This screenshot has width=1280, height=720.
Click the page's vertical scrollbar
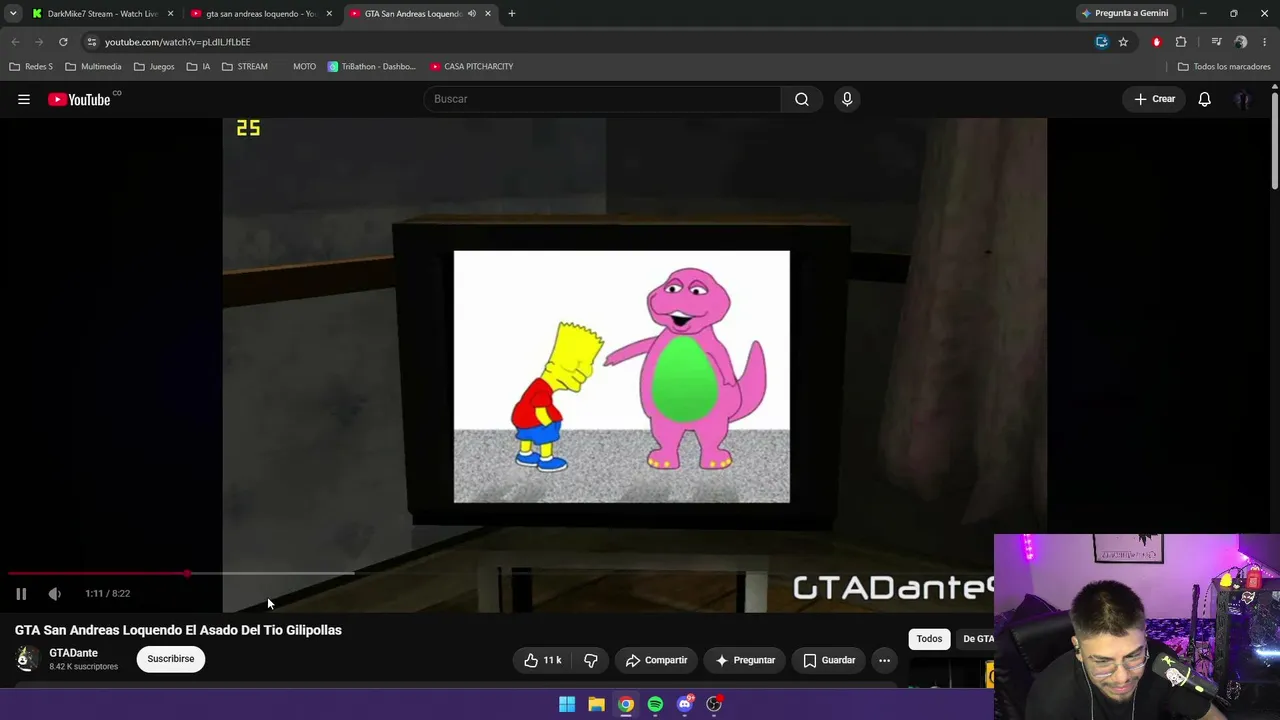point(1275,140)
